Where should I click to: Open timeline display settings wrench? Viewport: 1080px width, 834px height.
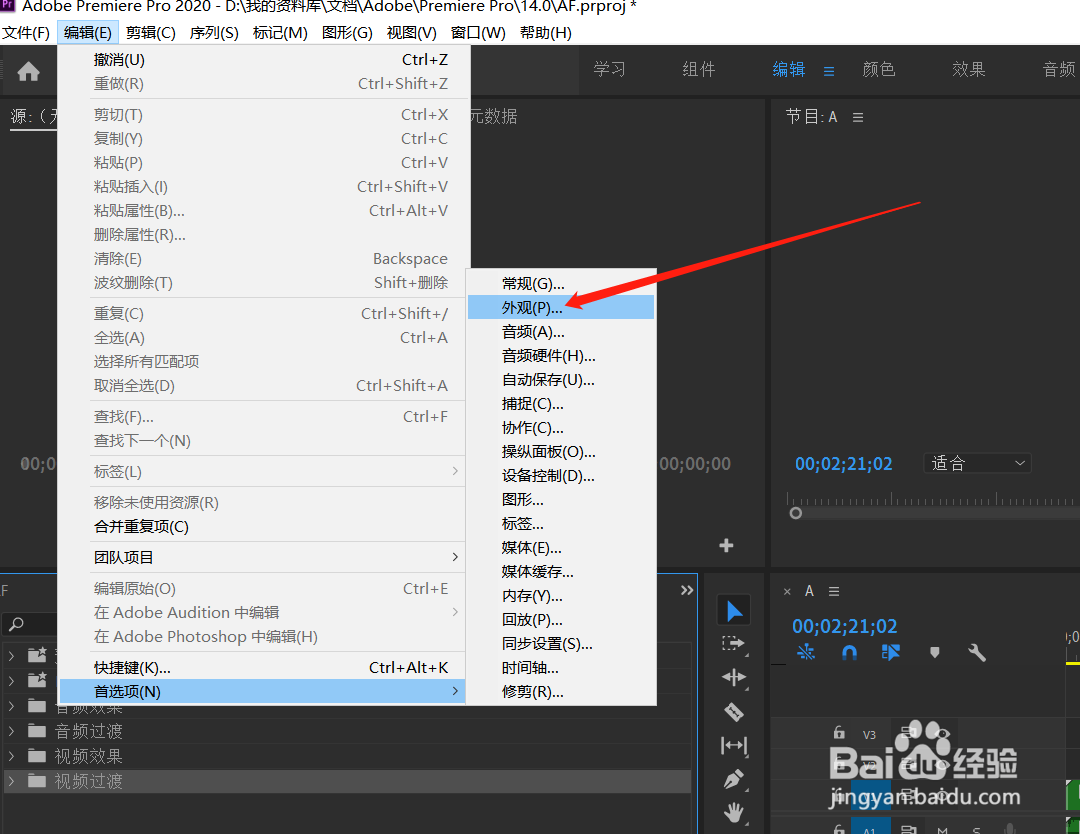pos(977,652)
